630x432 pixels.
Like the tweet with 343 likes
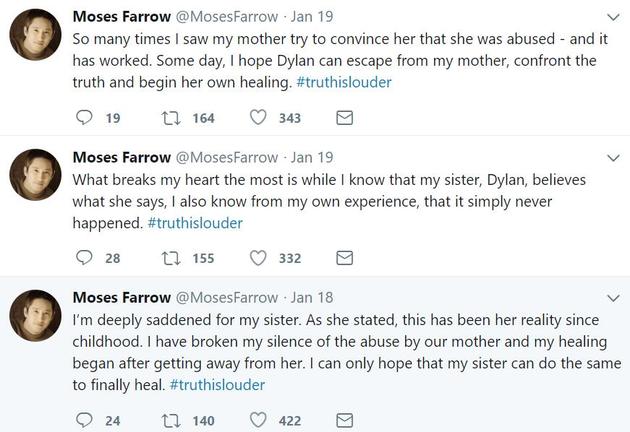point(258,118)
